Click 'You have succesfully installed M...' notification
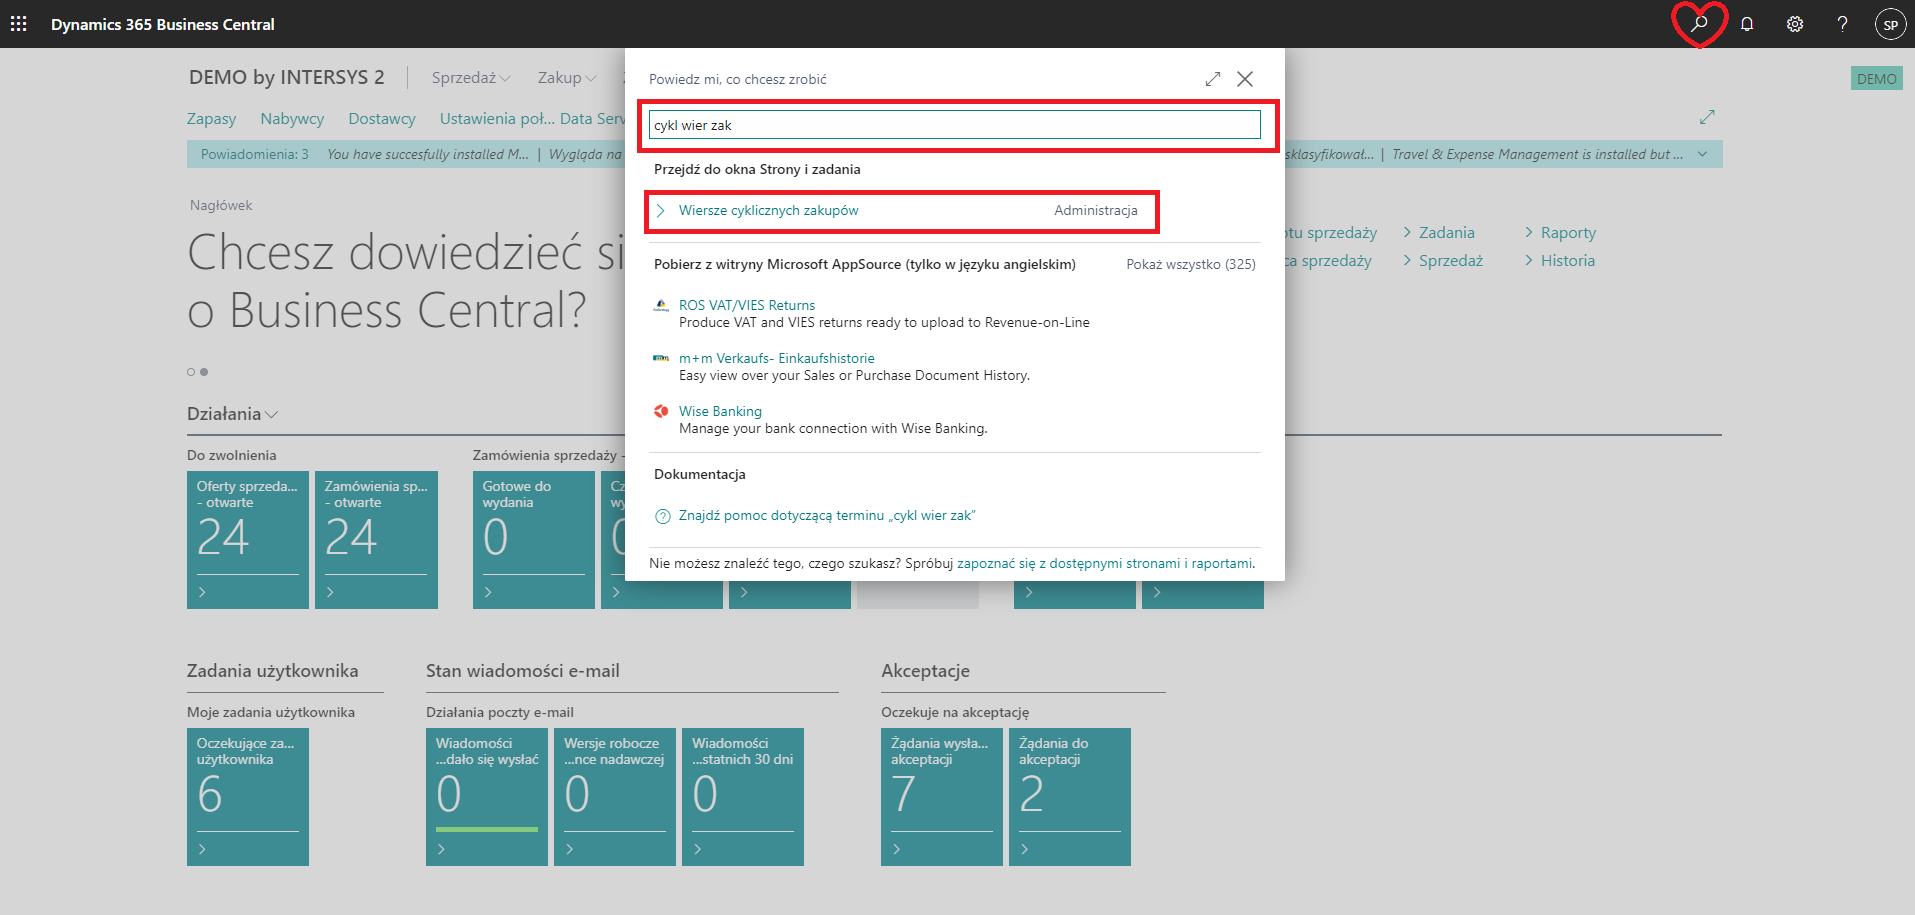The image size is (1915, 915). 428,154
